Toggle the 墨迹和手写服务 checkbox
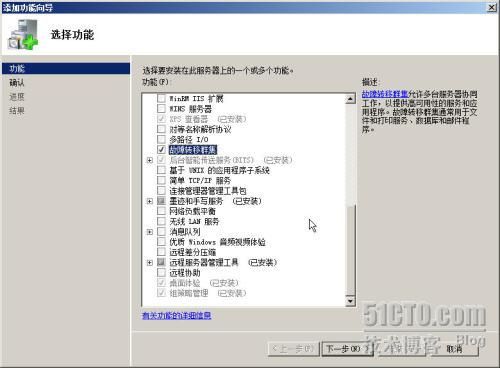 tap(161, 201)
